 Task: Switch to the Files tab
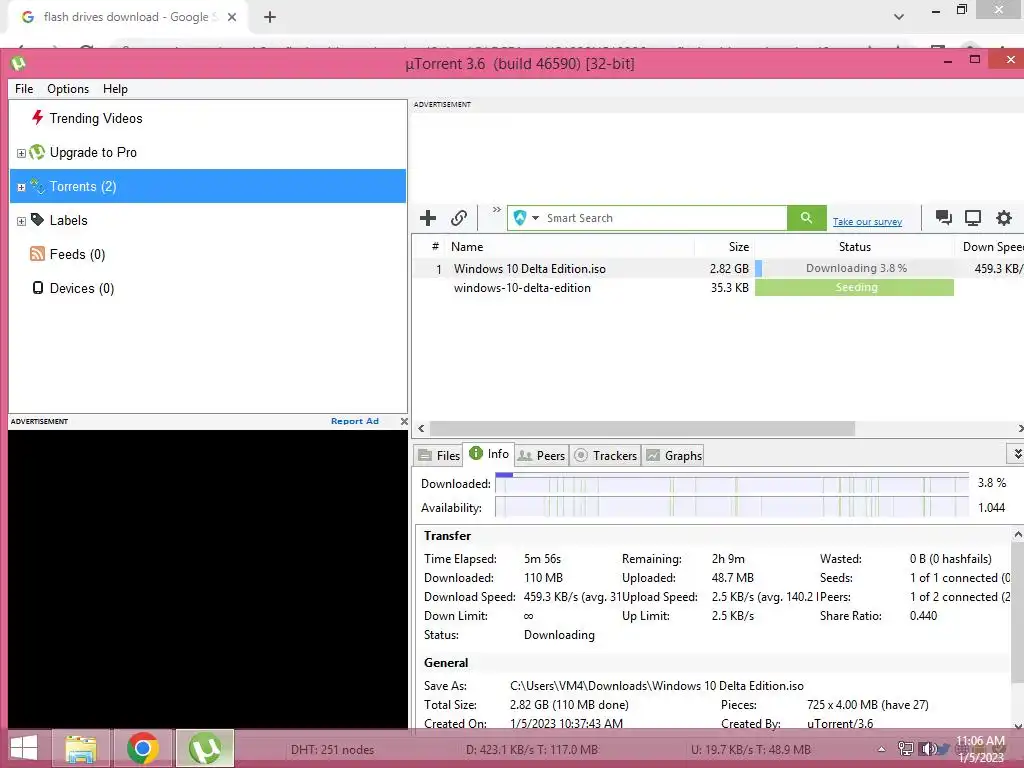tap(439, 456)
